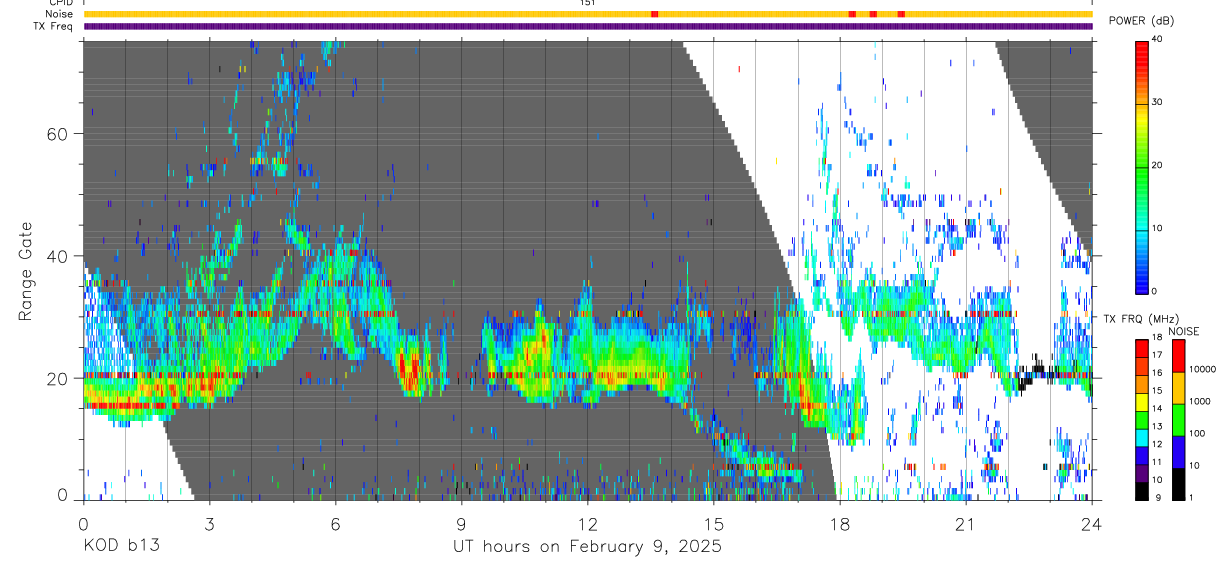The height and width of the screenshot is (567, 1228).
Task: Click the blue 11–12 MHz TX FRQ swatch
Action: pyautogui.click(x=1141, y=455)
